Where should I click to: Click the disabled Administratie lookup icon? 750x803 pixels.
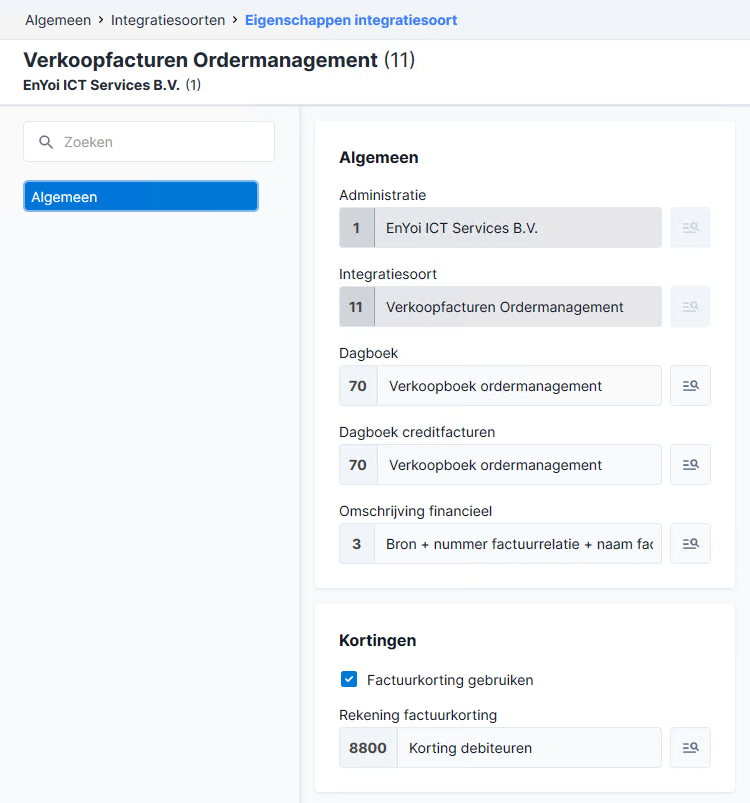[690, 227]
